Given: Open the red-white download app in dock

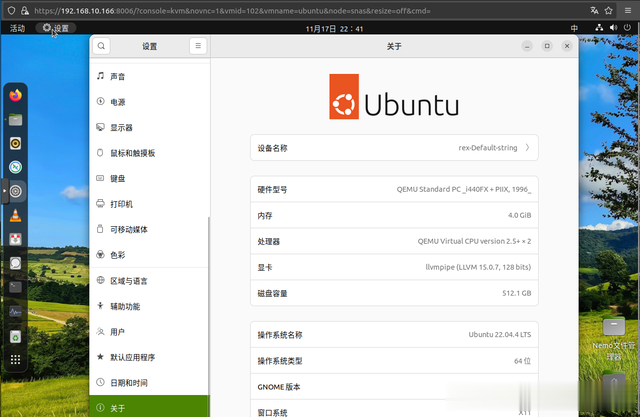Looking at the screenshot, I should tap(16, 240).
